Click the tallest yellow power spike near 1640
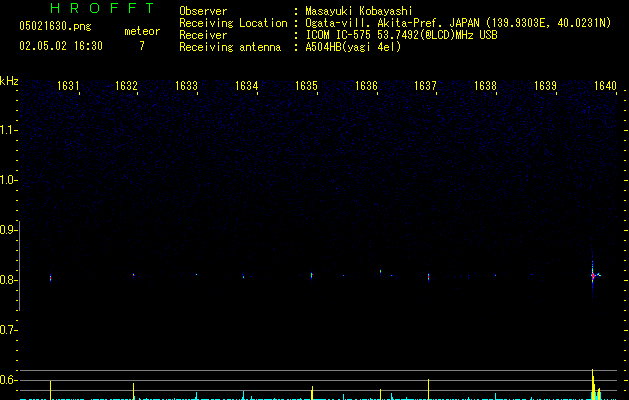Viewport: 629px width, 400px height. tap(592, 384)
